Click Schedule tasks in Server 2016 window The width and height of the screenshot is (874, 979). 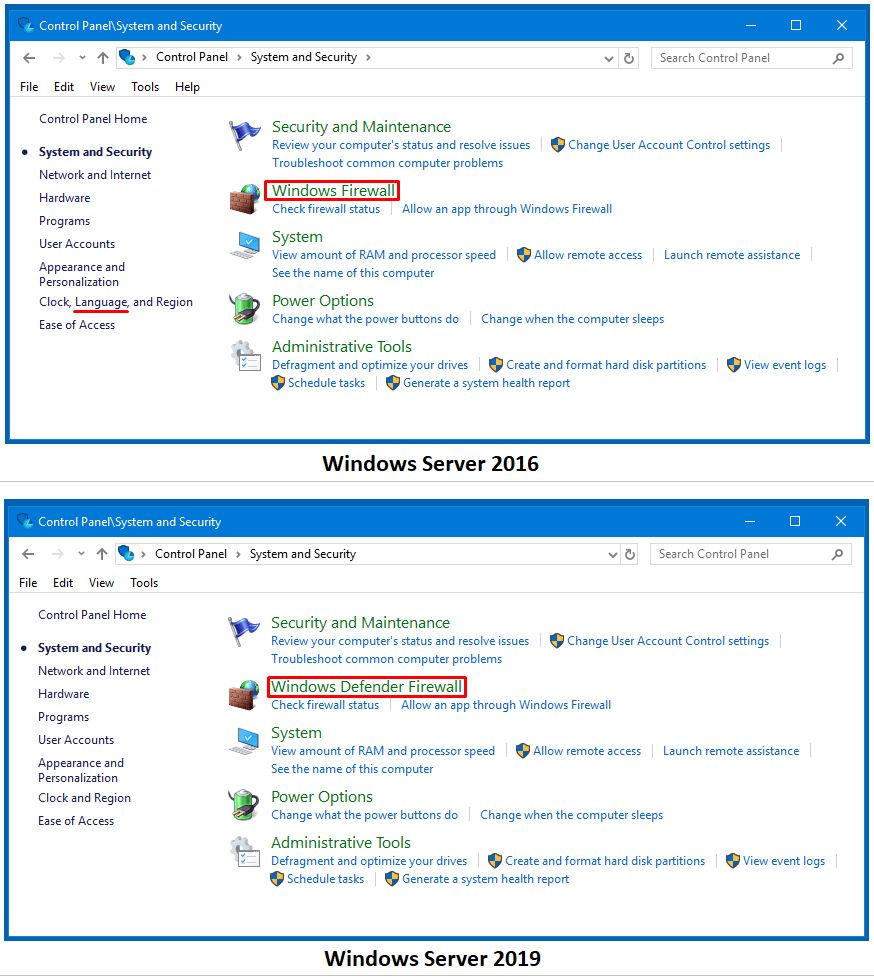point(326,383)
